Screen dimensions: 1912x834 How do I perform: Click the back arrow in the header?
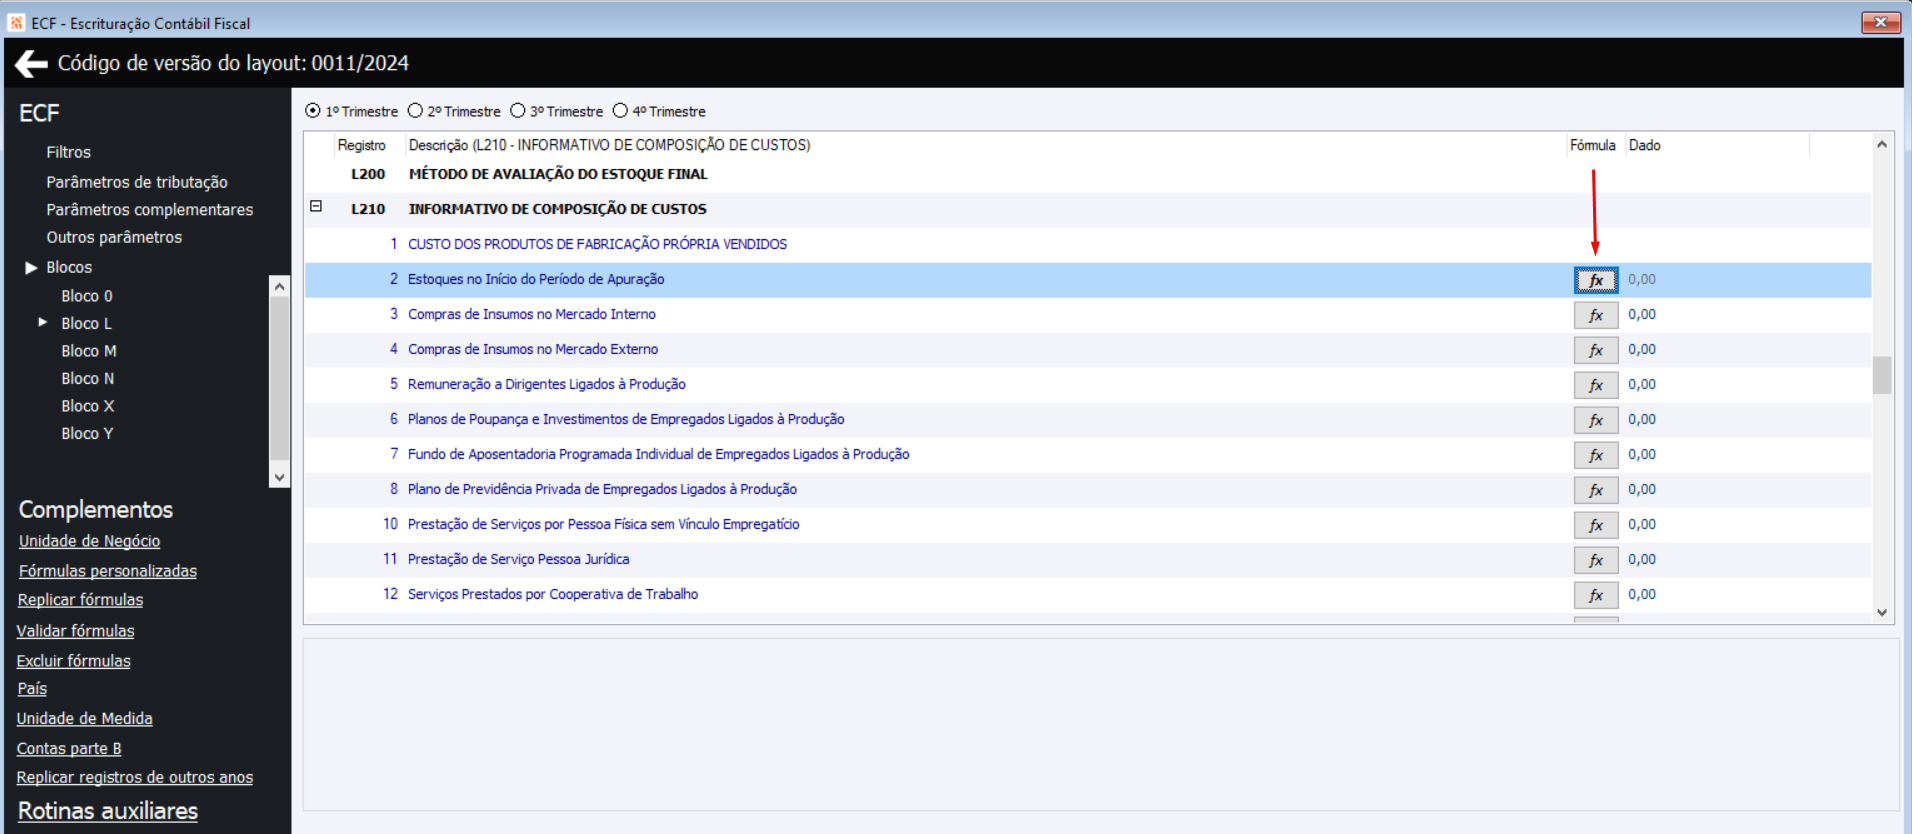pyautogui.click(x=31, y=64)
